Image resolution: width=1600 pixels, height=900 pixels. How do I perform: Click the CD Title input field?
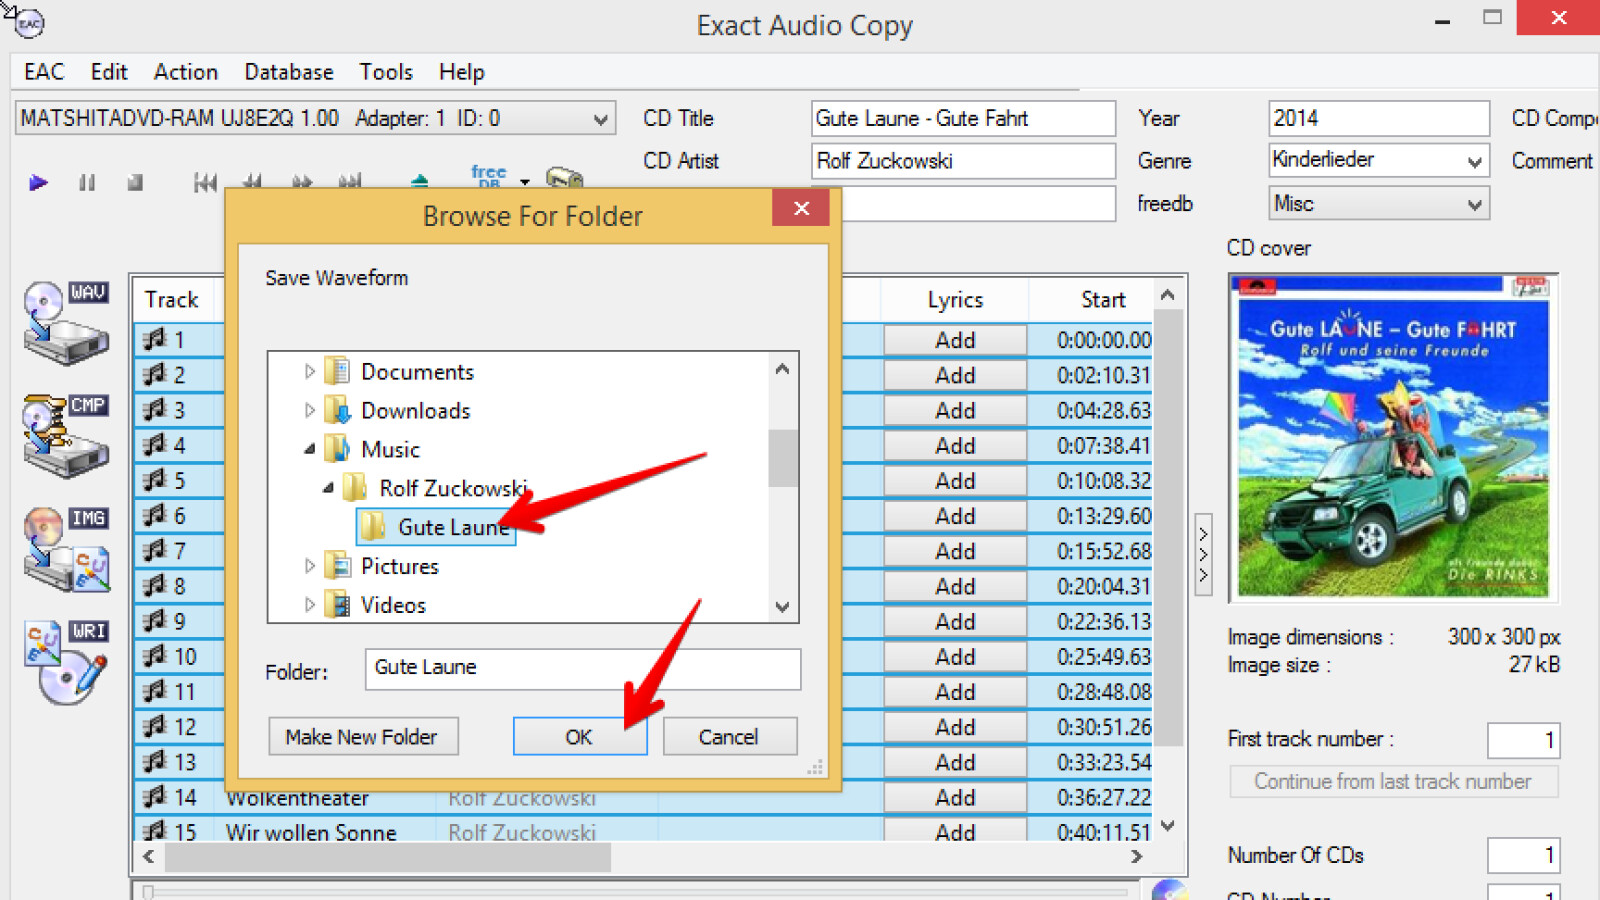[963, 118]
